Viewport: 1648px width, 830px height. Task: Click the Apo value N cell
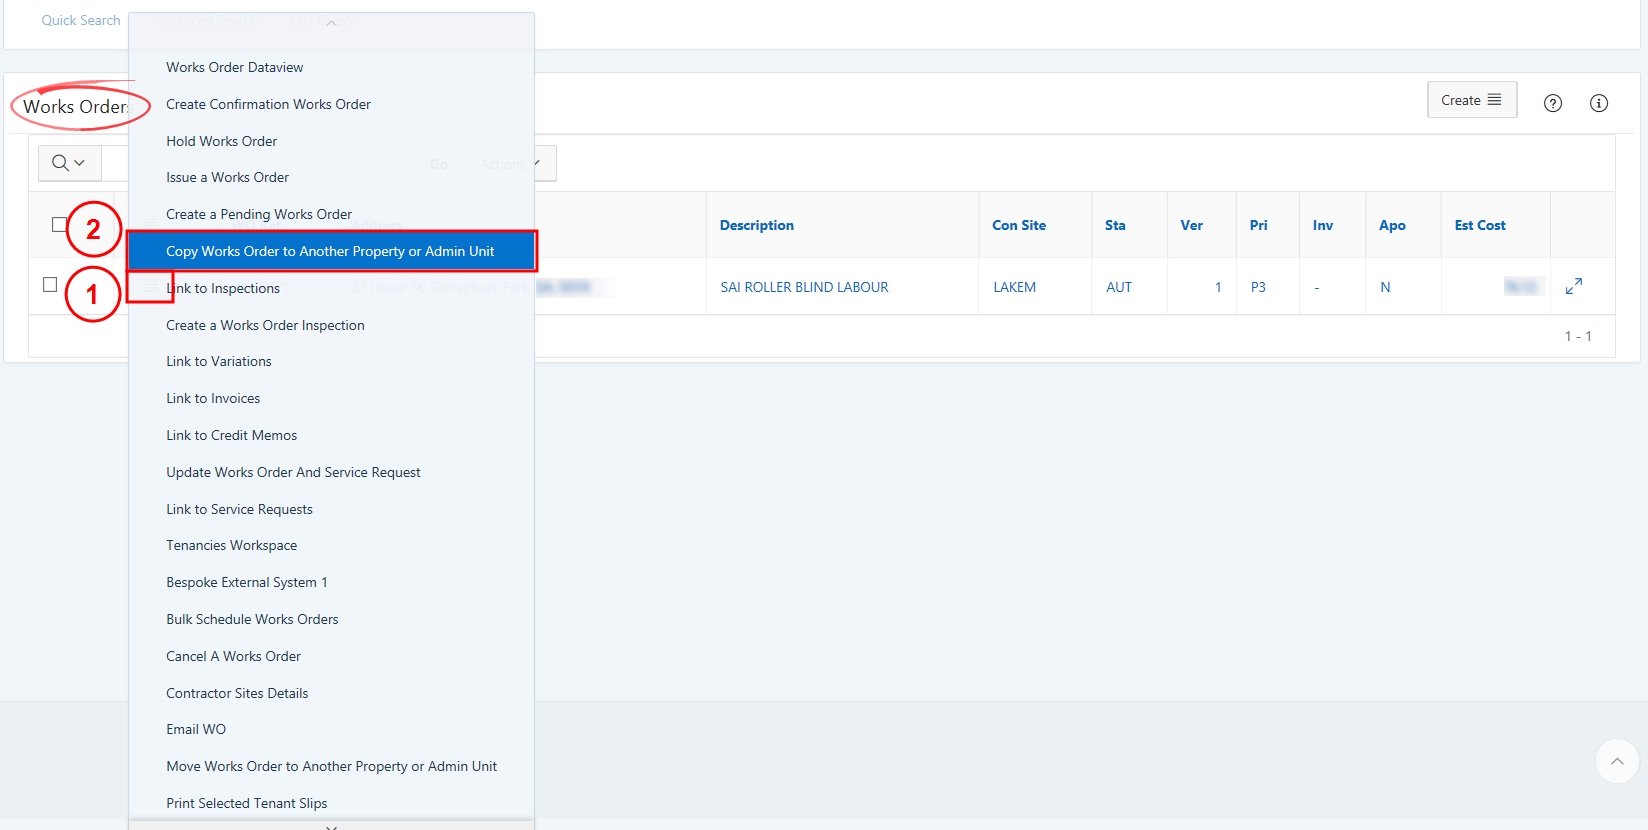coord(1385,287)
